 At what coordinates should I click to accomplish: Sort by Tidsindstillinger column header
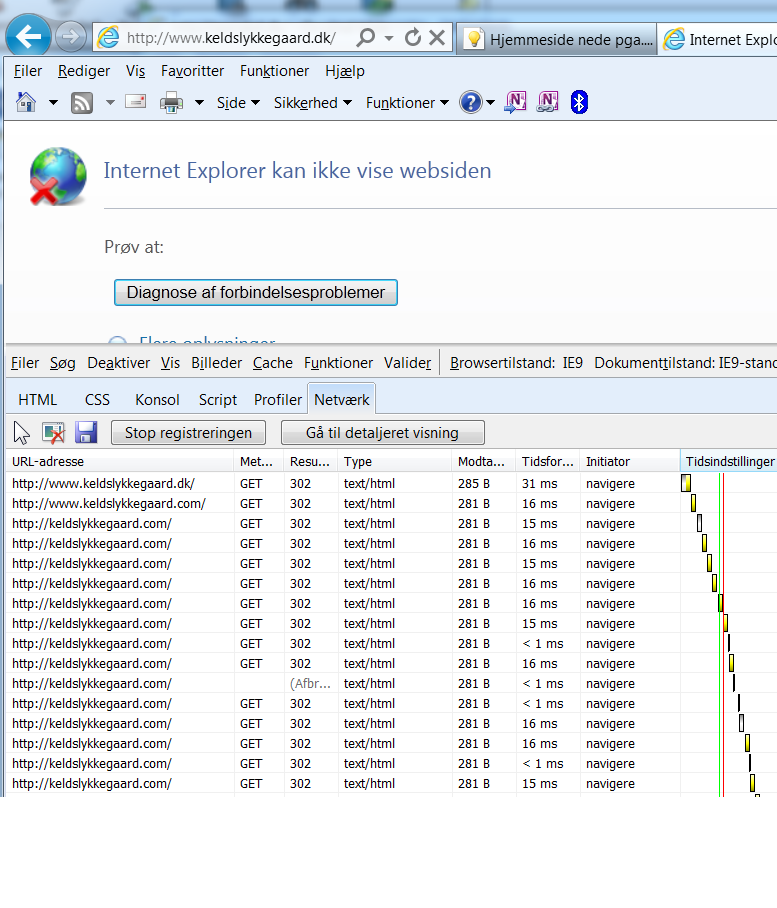tap(728, 462)
